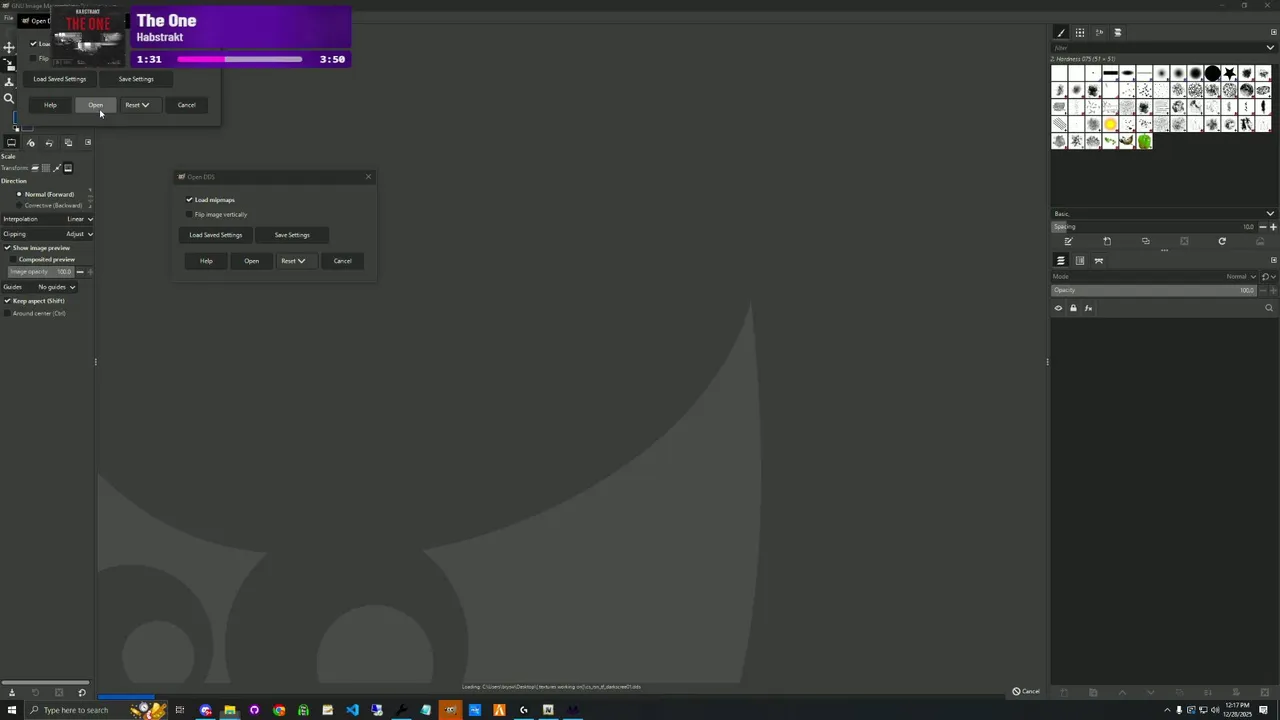Switch to the Patterns tab
Image resolution: width=1280 pixels, height=720 pixels.
[x=1080, y=33]
